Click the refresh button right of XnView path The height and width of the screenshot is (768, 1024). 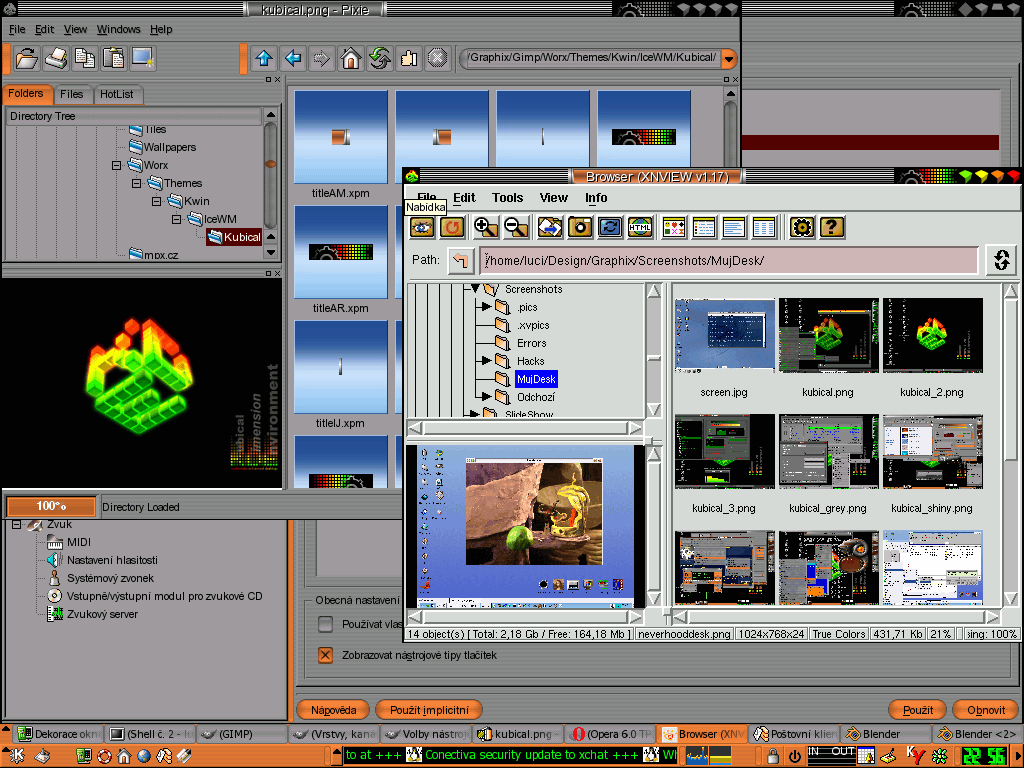pyautogui.click(x=1002, y=259)
